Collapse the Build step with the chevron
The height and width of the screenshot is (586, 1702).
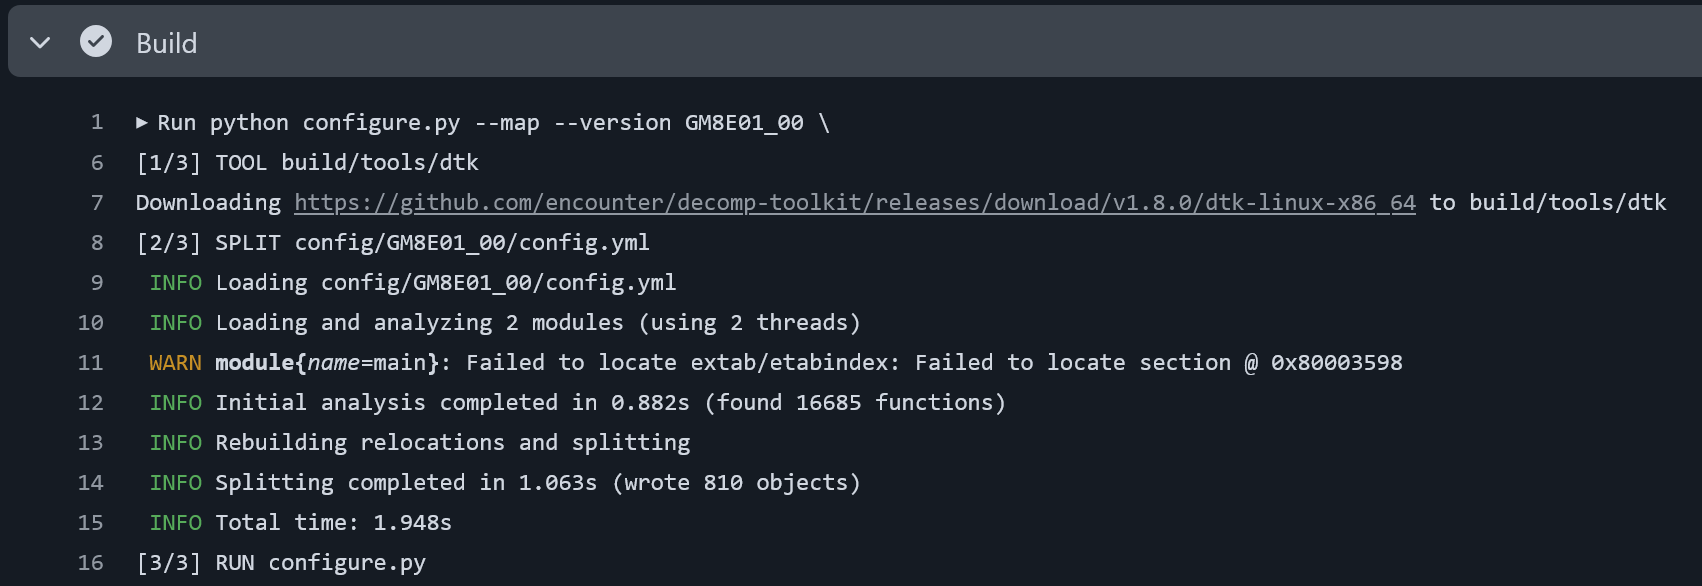(40, 43)
